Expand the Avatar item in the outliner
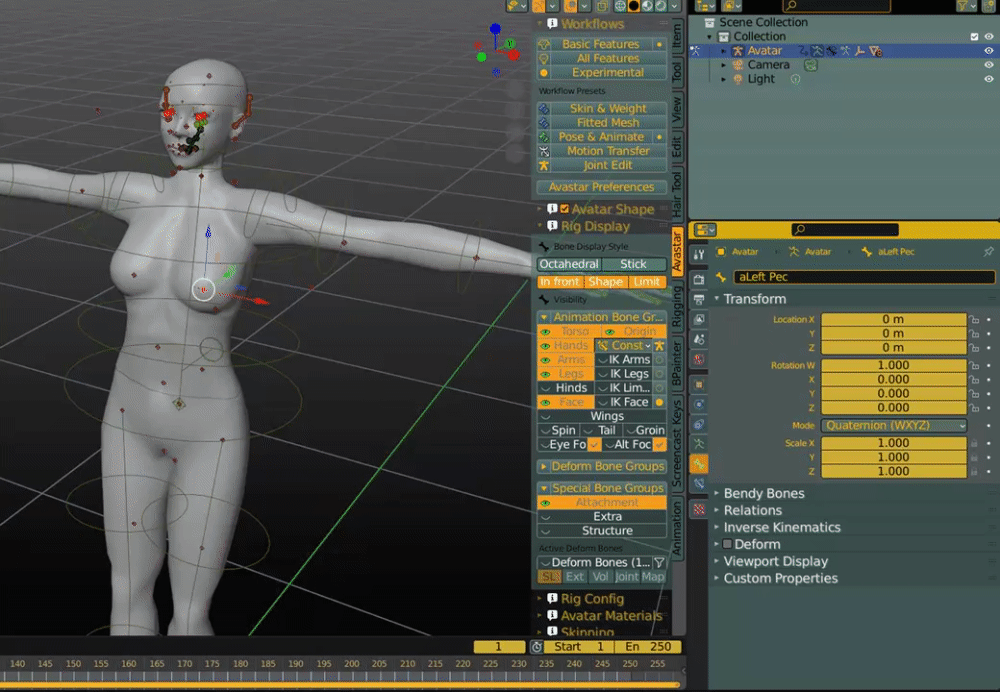The width and height of the screenshot is (1000, 692). pos(723,51)
